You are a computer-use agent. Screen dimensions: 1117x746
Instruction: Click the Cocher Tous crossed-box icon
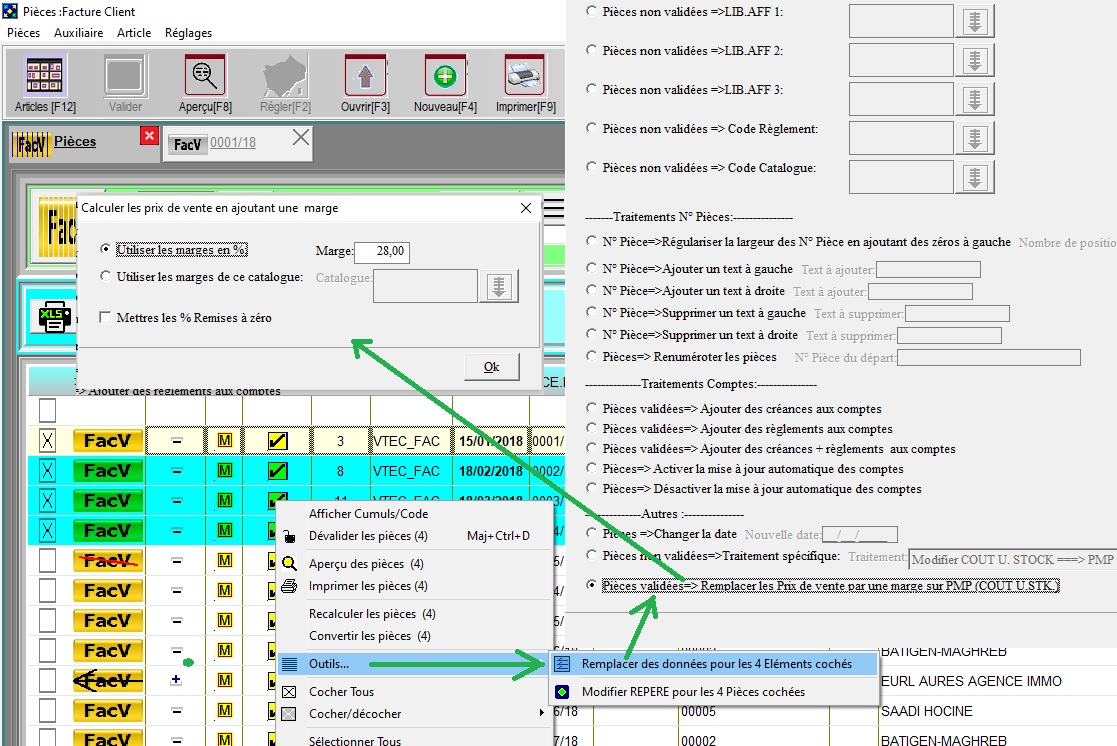click(x=289, y=692)
